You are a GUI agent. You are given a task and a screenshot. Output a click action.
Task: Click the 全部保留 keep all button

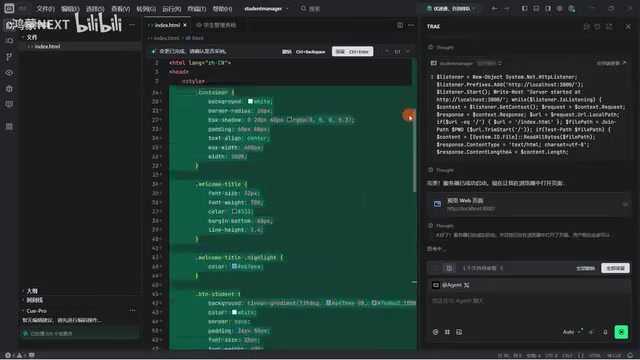point(616,268)
